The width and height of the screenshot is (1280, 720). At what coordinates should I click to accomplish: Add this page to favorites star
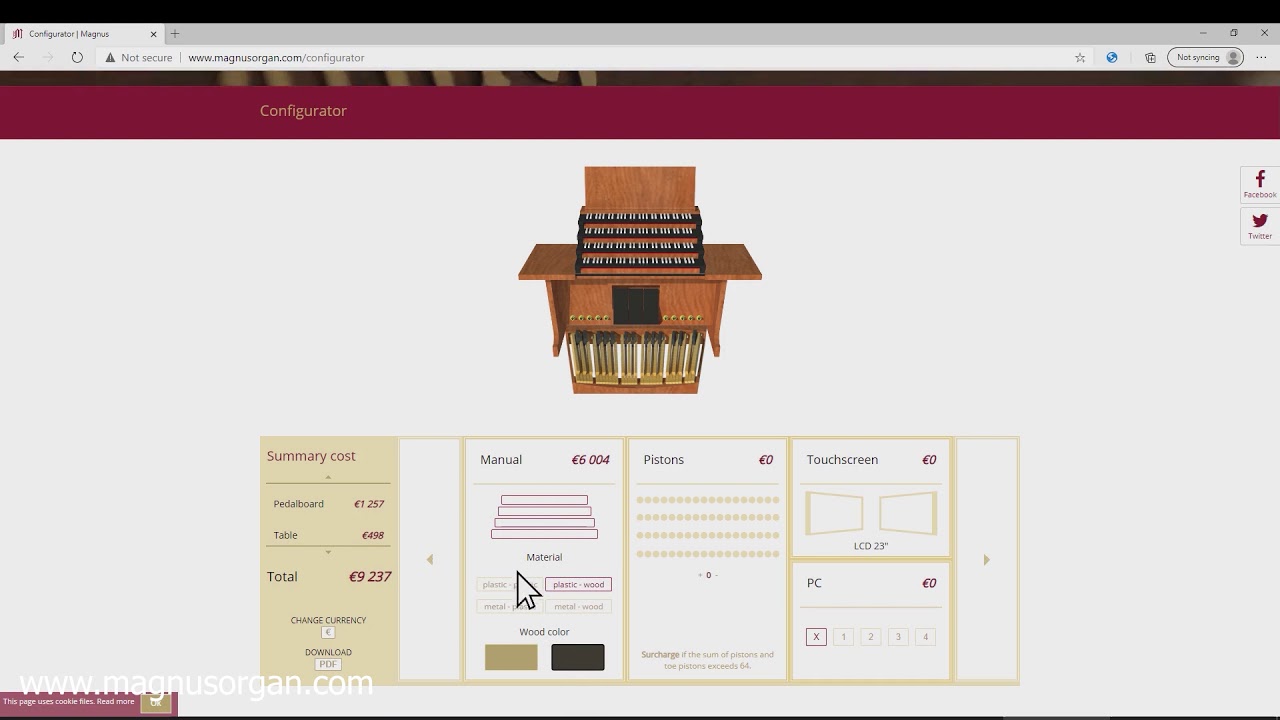click(x=1080, y=57)
